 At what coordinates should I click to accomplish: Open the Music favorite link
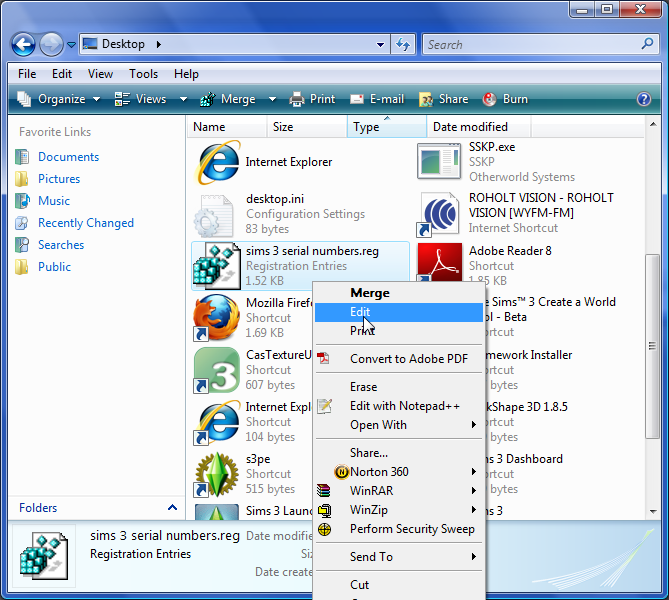pos(54,201)
